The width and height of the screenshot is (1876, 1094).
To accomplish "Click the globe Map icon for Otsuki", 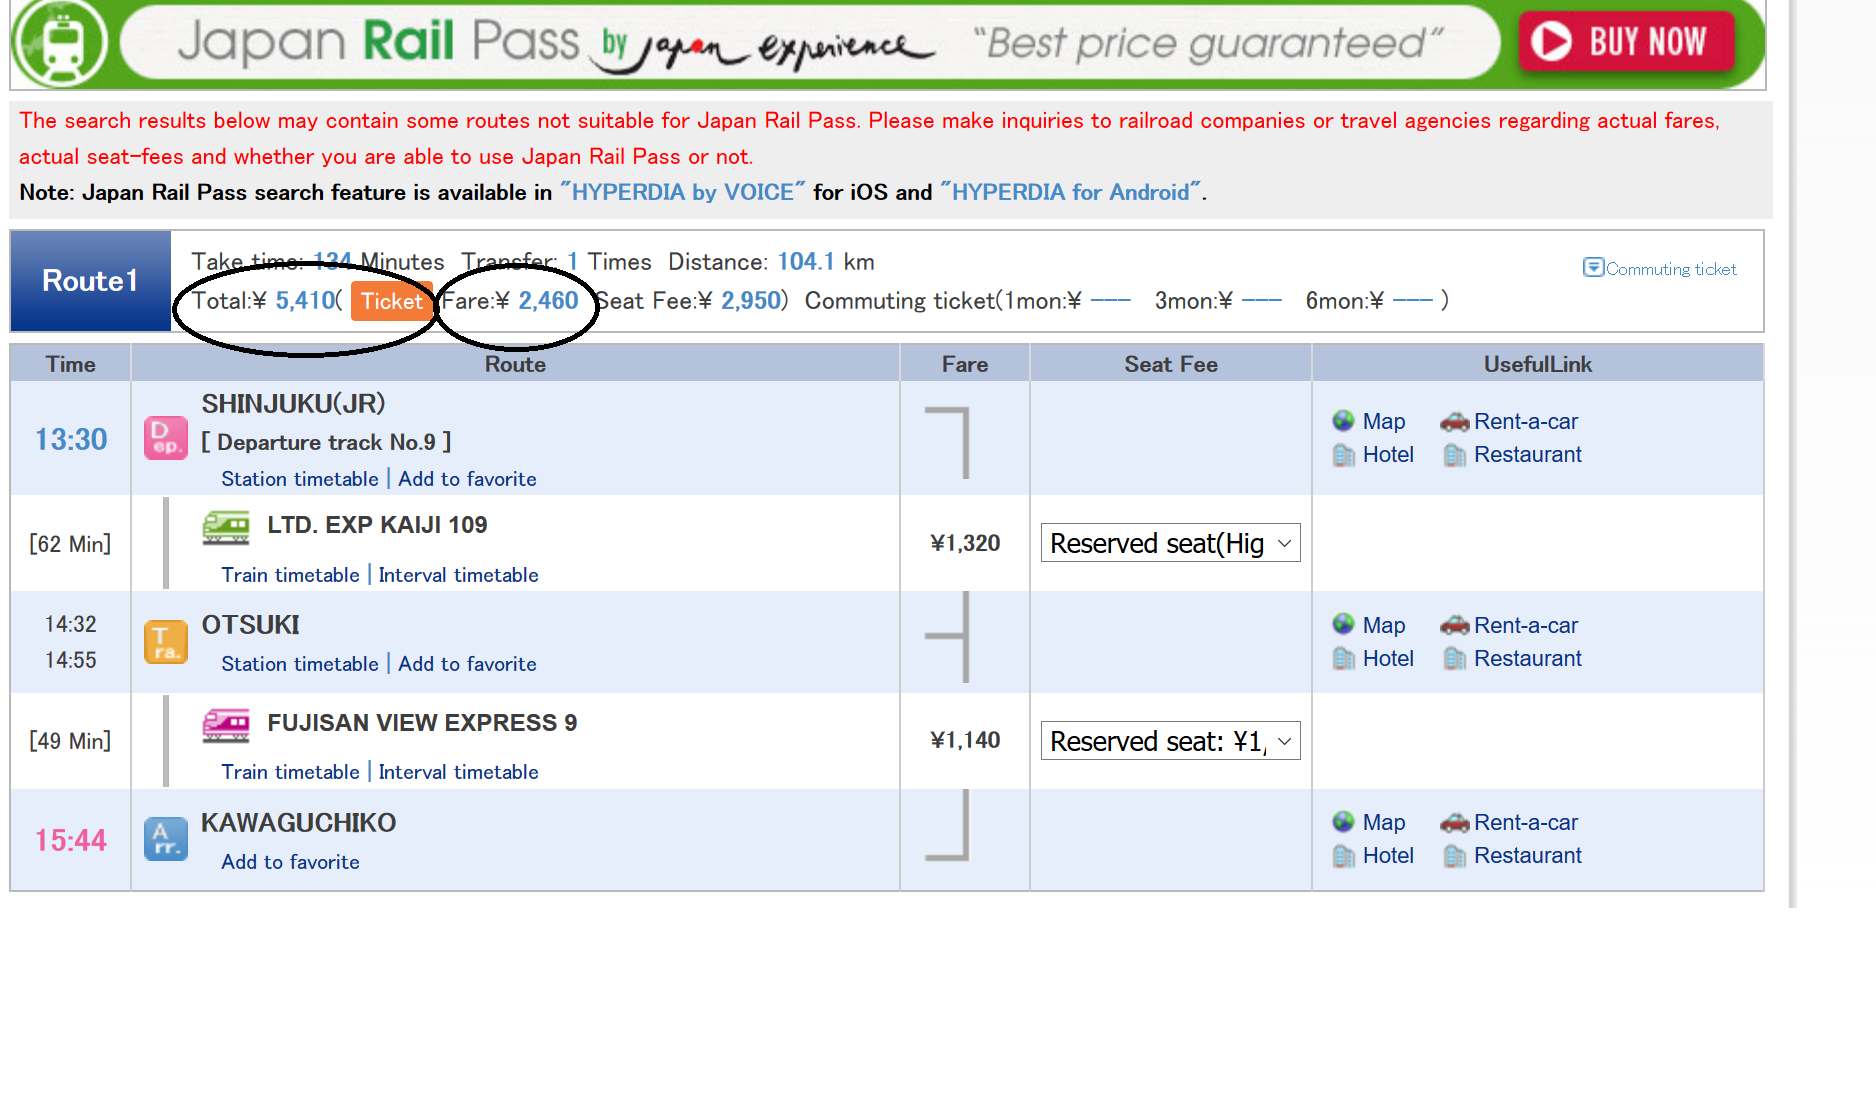I will click(x=1343, y=625).
